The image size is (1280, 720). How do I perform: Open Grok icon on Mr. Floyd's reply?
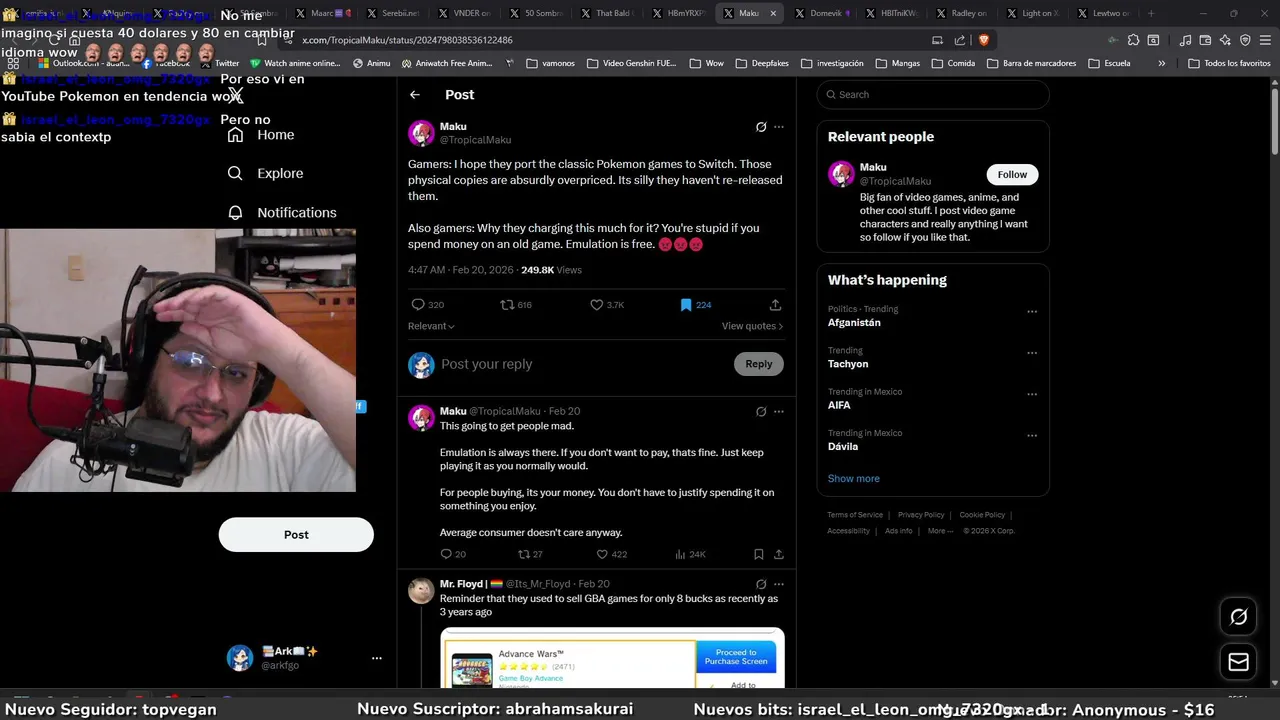coord(761,584)
